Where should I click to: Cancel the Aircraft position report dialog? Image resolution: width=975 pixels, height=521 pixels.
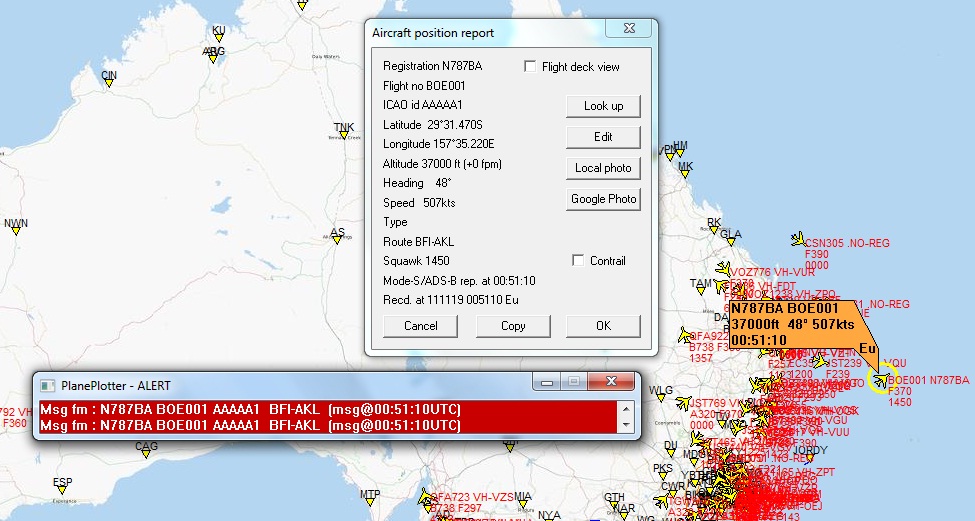pyautogui.click(x=420, y=326)
